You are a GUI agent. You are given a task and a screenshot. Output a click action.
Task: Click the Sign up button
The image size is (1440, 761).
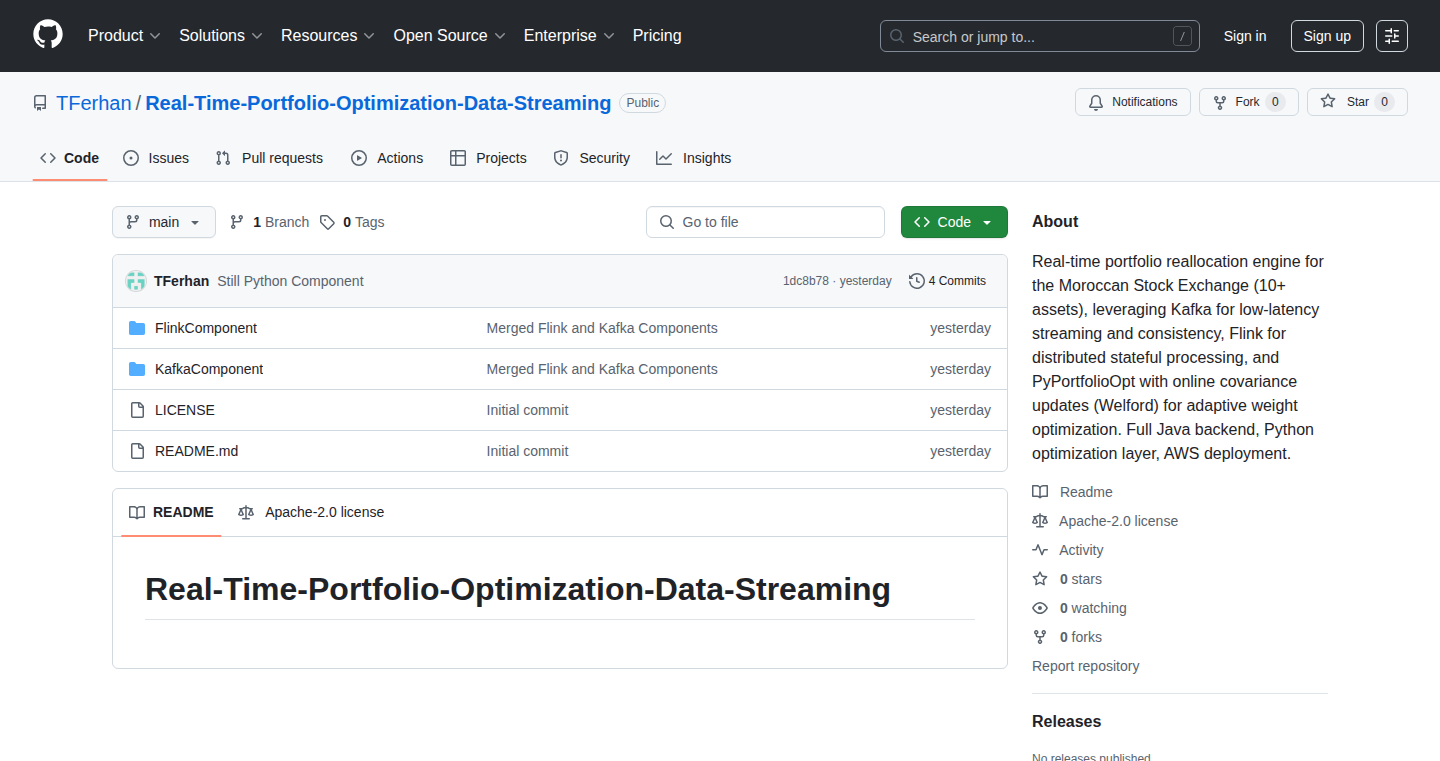coord(1327,36)
